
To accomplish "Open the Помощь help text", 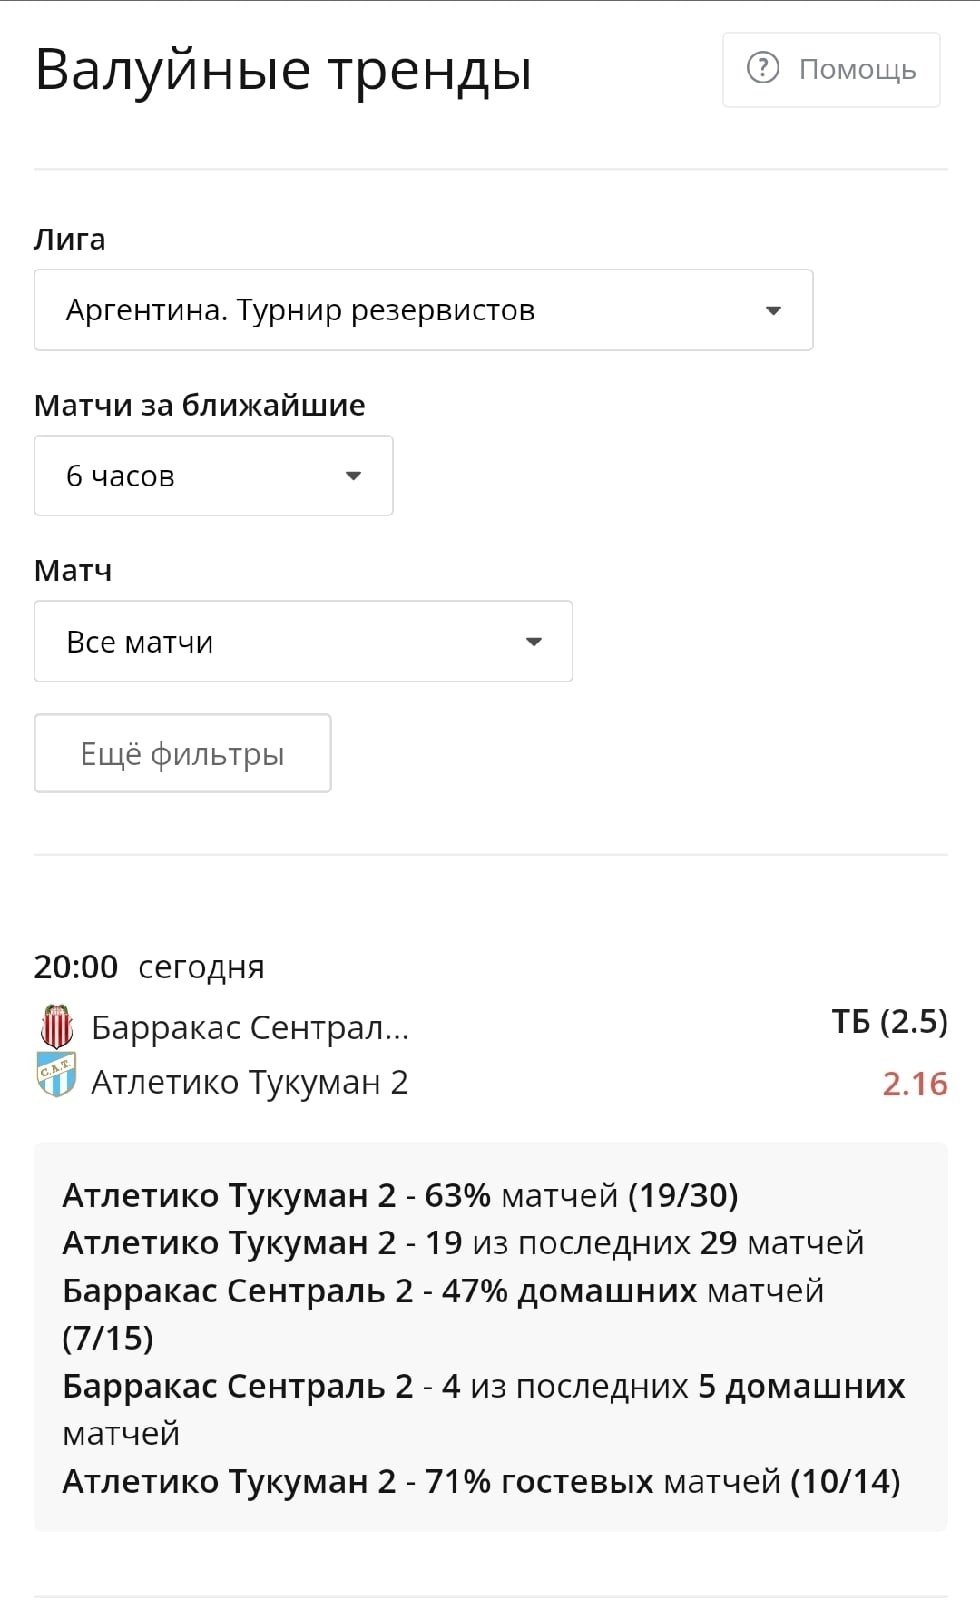I will pos(857,70).
